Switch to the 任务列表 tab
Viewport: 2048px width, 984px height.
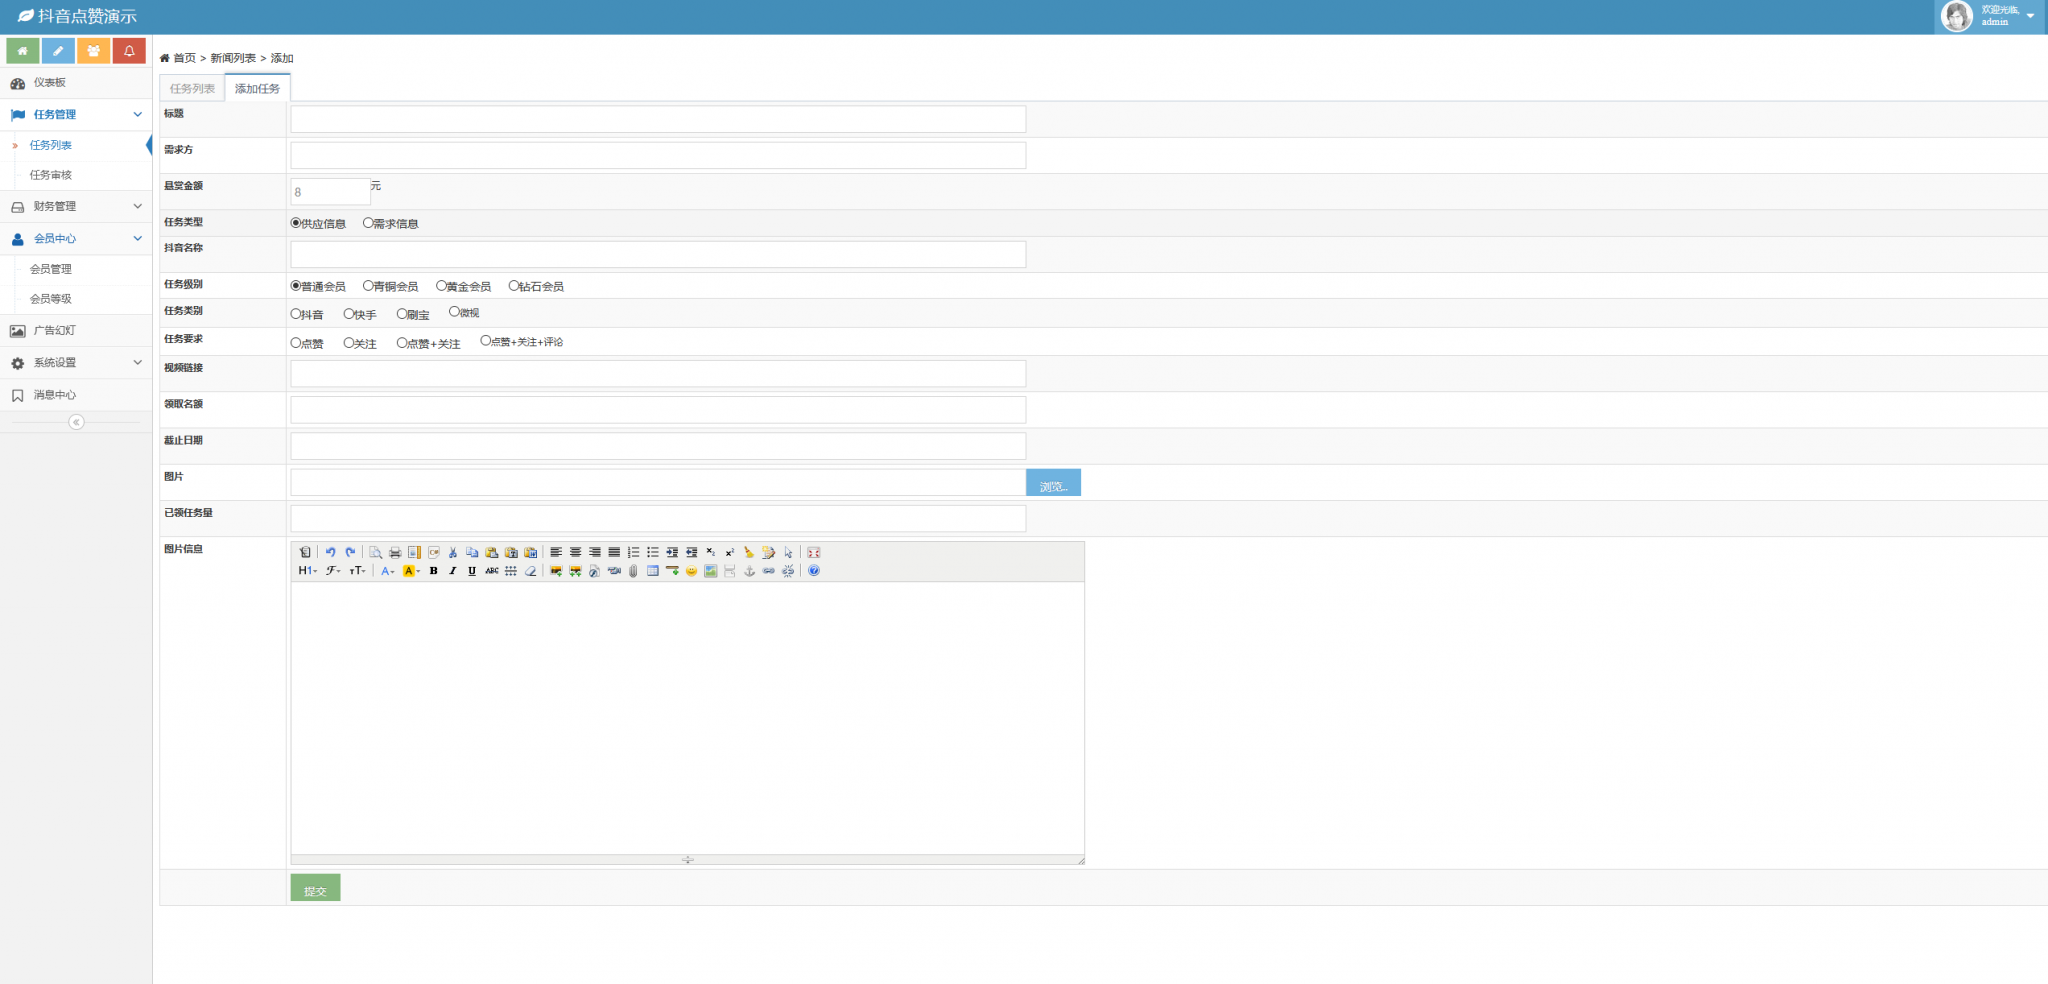pyautogui.click(x=192, y=89)
